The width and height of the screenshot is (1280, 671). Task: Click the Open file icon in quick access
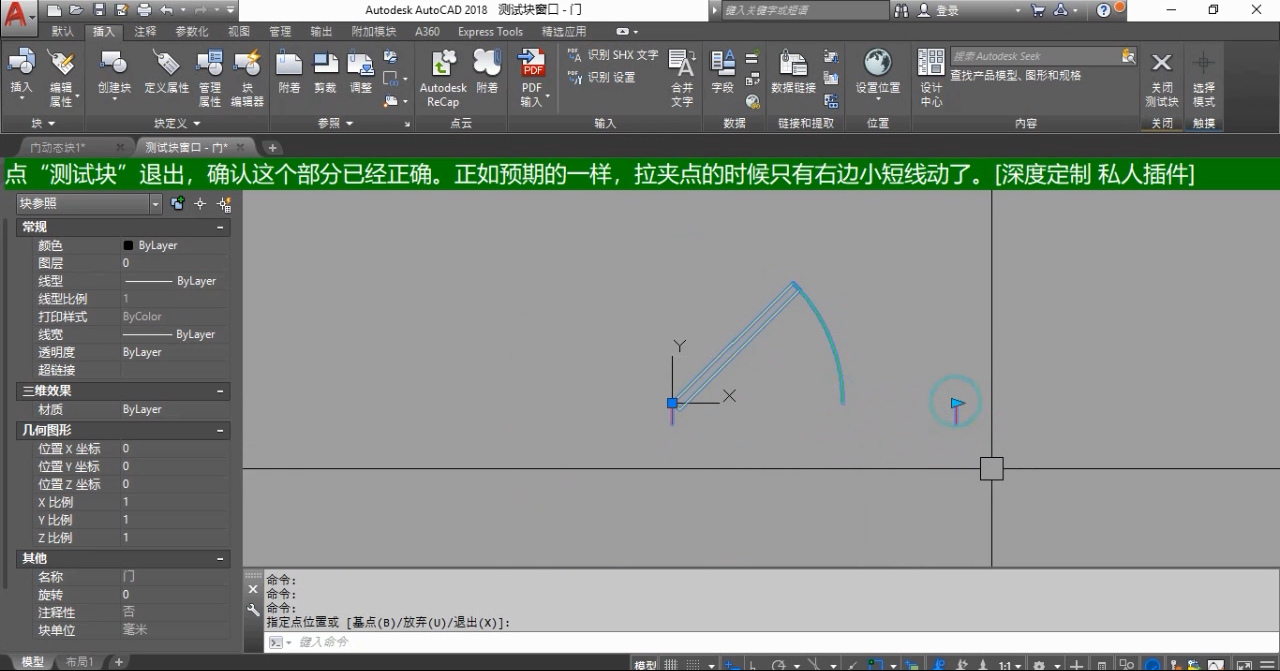coord(76,10)
